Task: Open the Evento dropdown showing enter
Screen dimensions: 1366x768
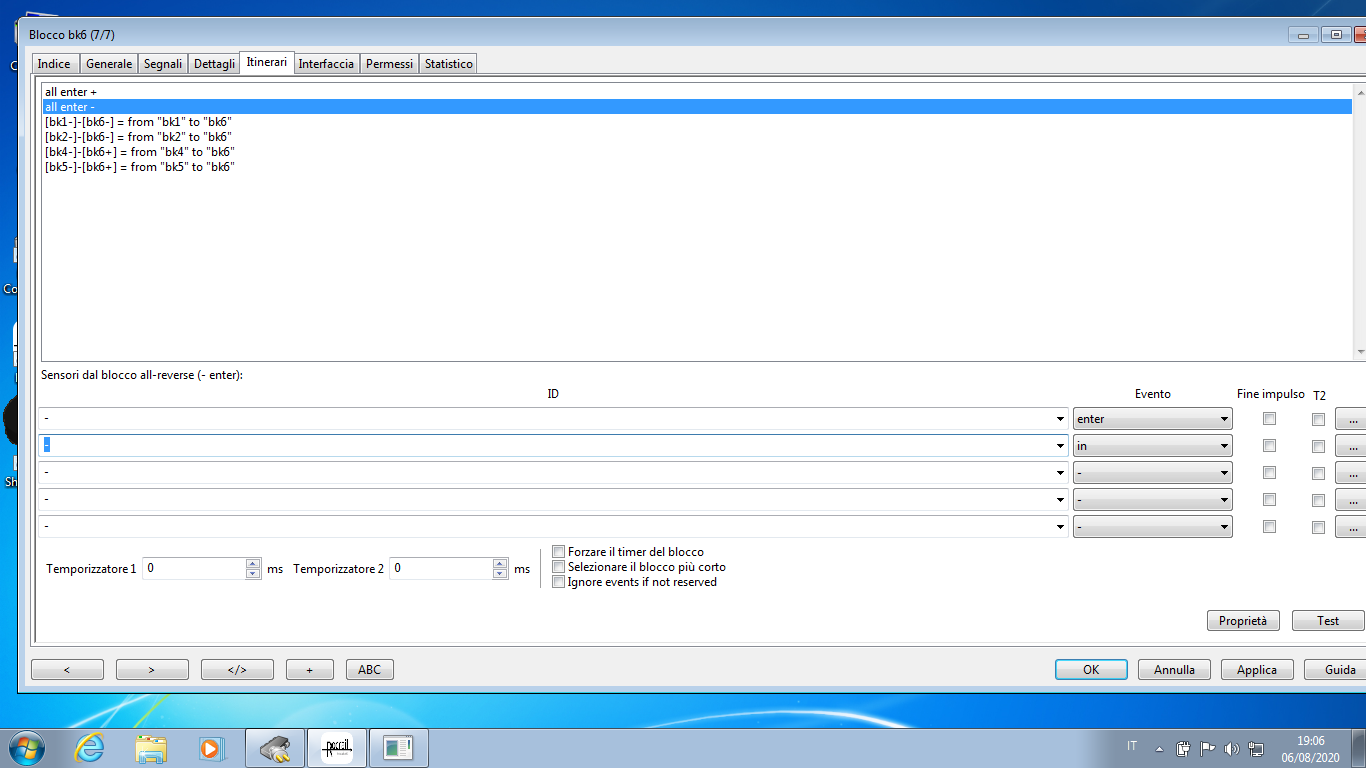Action: 1152,419
